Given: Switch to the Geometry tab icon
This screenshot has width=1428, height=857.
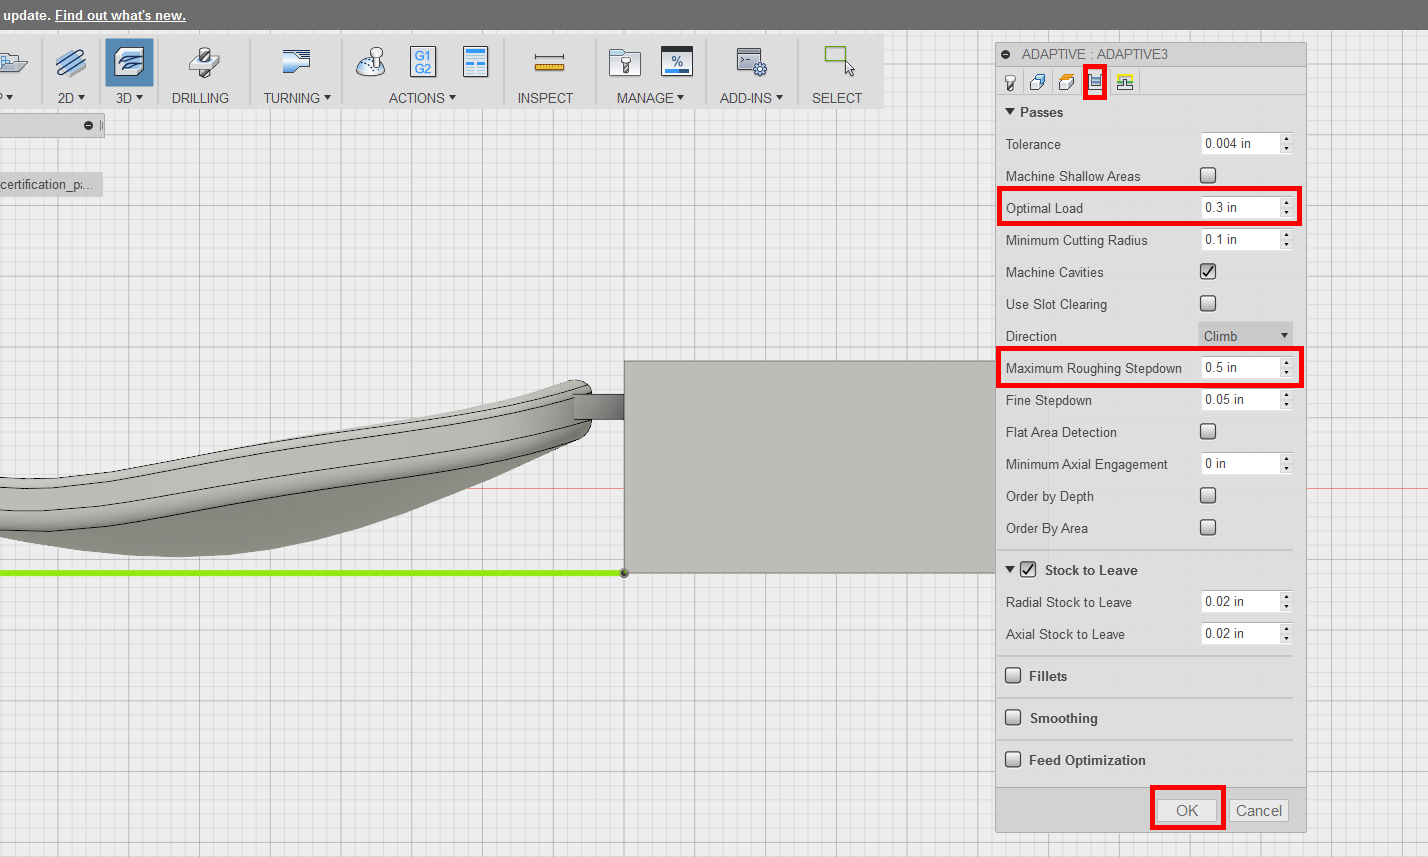Looking at the screenshot, I should coord(1038,82).
